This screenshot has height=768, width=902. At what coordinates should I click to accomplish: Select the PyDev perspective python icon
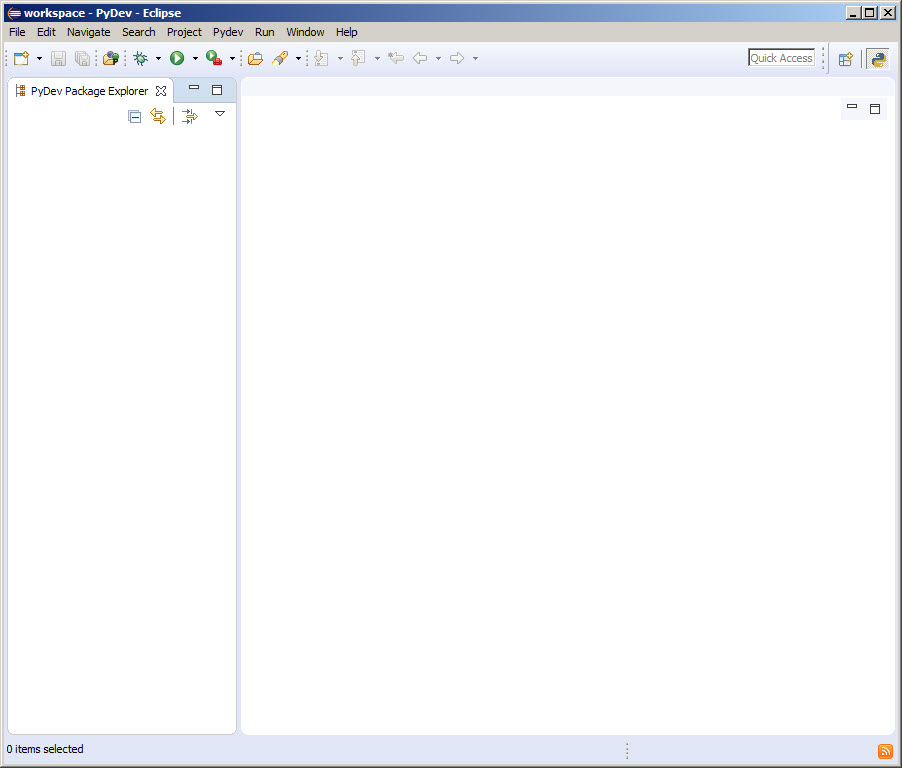(x=878, y=59)
